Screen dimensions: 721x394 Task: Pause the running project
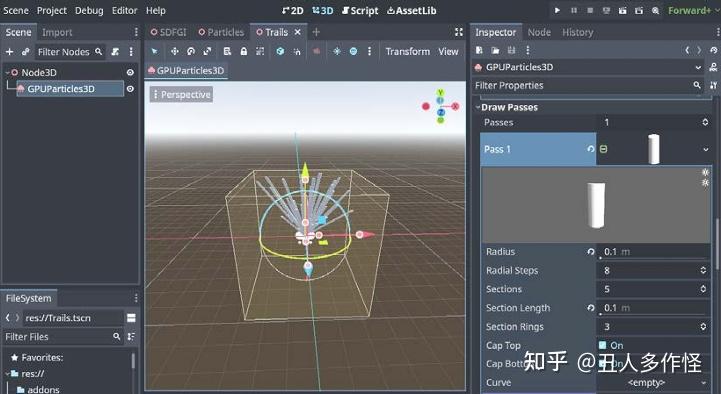coord(574,10)
